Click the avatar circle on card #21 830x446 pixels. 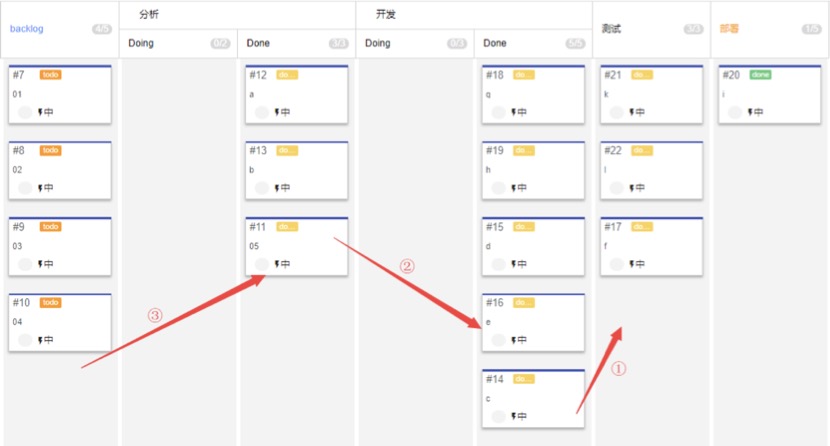[616, 112]
